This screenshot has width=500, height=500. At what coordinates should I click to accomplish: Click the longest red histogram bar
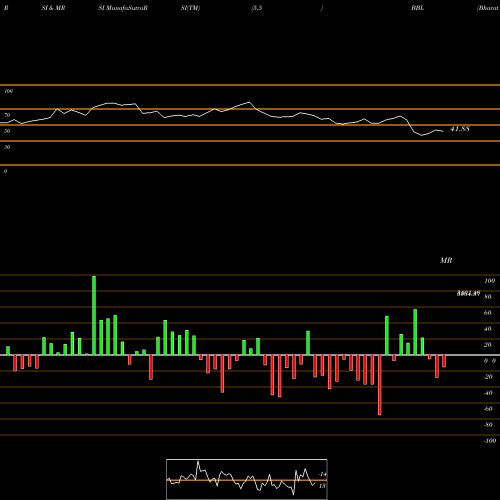380,385
